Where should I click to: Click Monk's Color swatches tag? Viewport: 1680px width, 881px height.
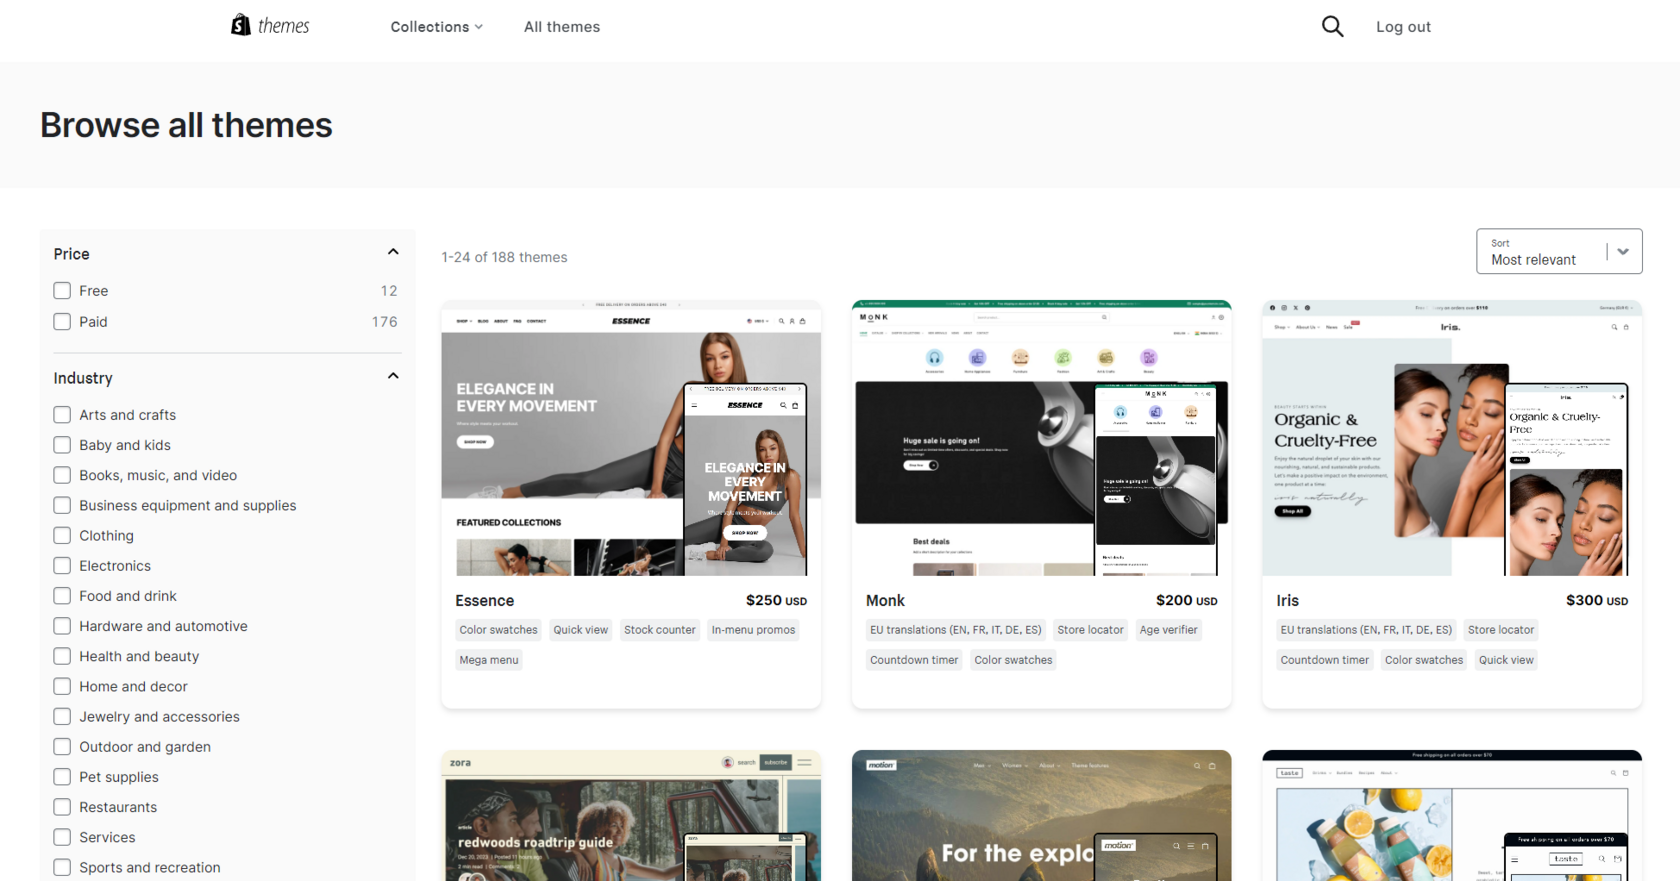click(1013, 660)
